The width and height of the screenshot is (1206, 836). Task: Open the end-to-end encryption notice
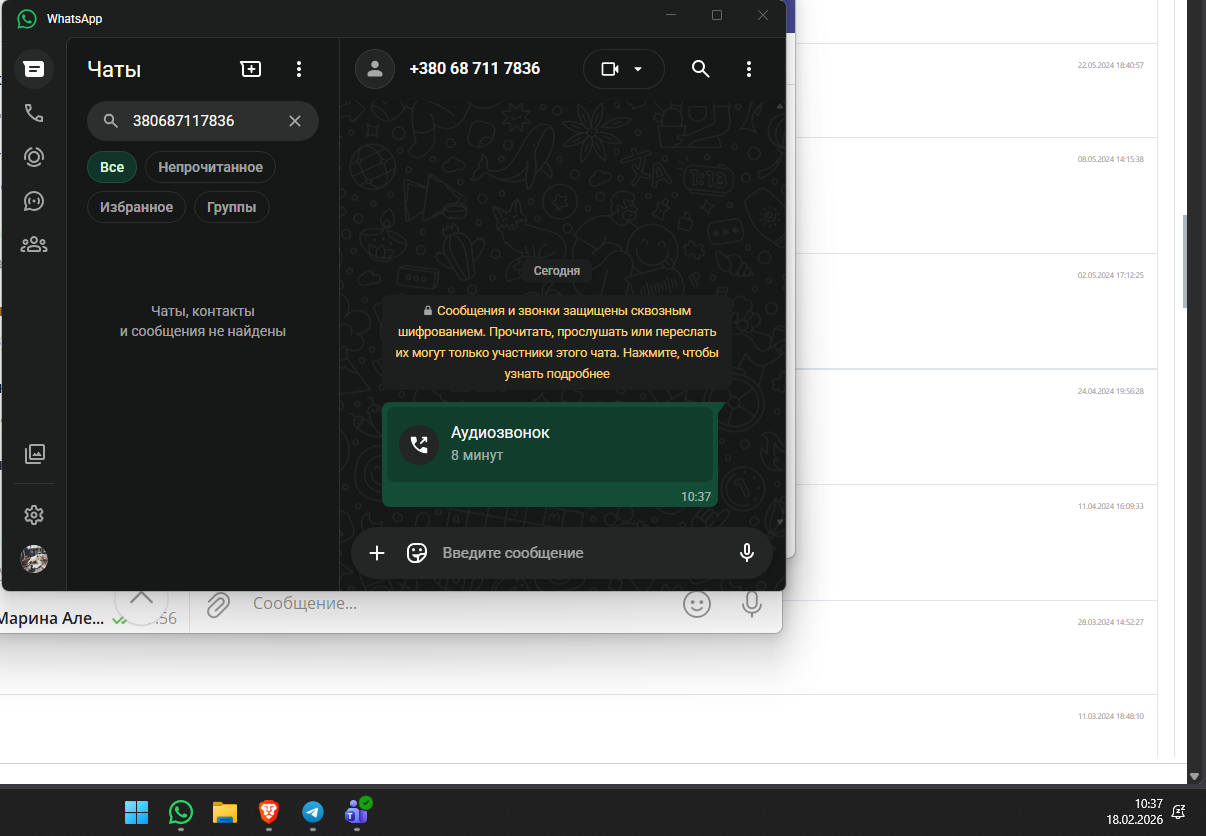557,342
